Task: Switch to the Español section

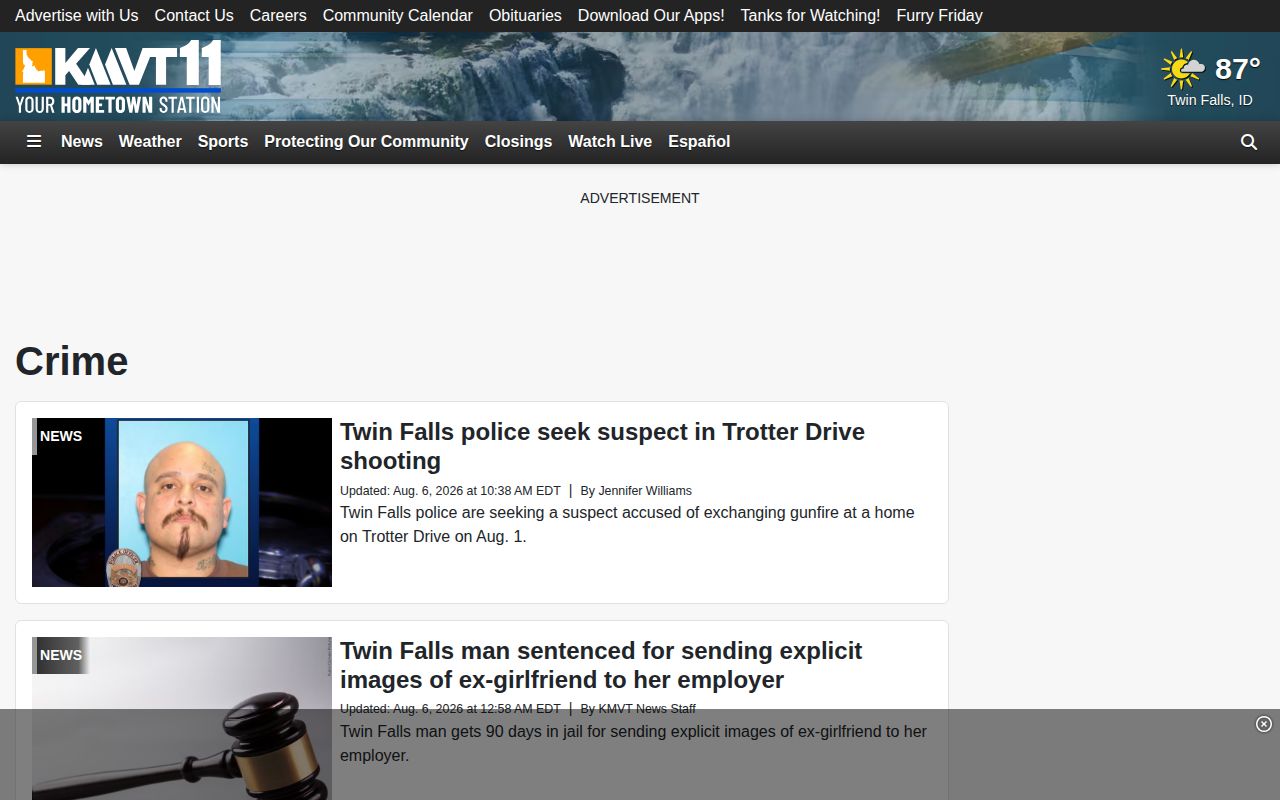Action: click(x=699, y=142)
